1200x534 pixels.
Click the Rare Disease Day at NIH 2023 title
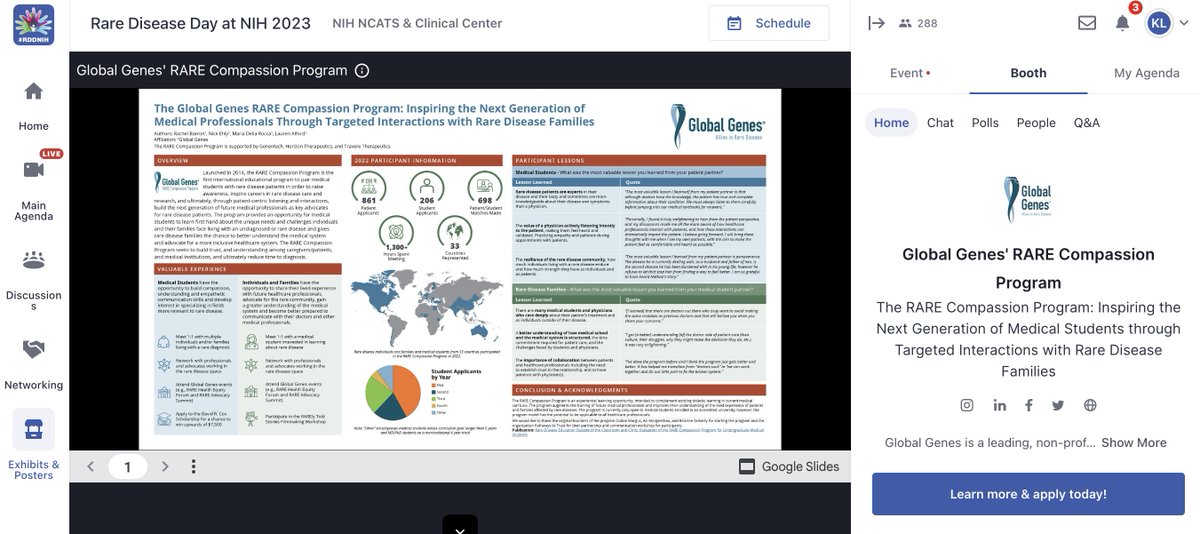(x=201, y=23)
